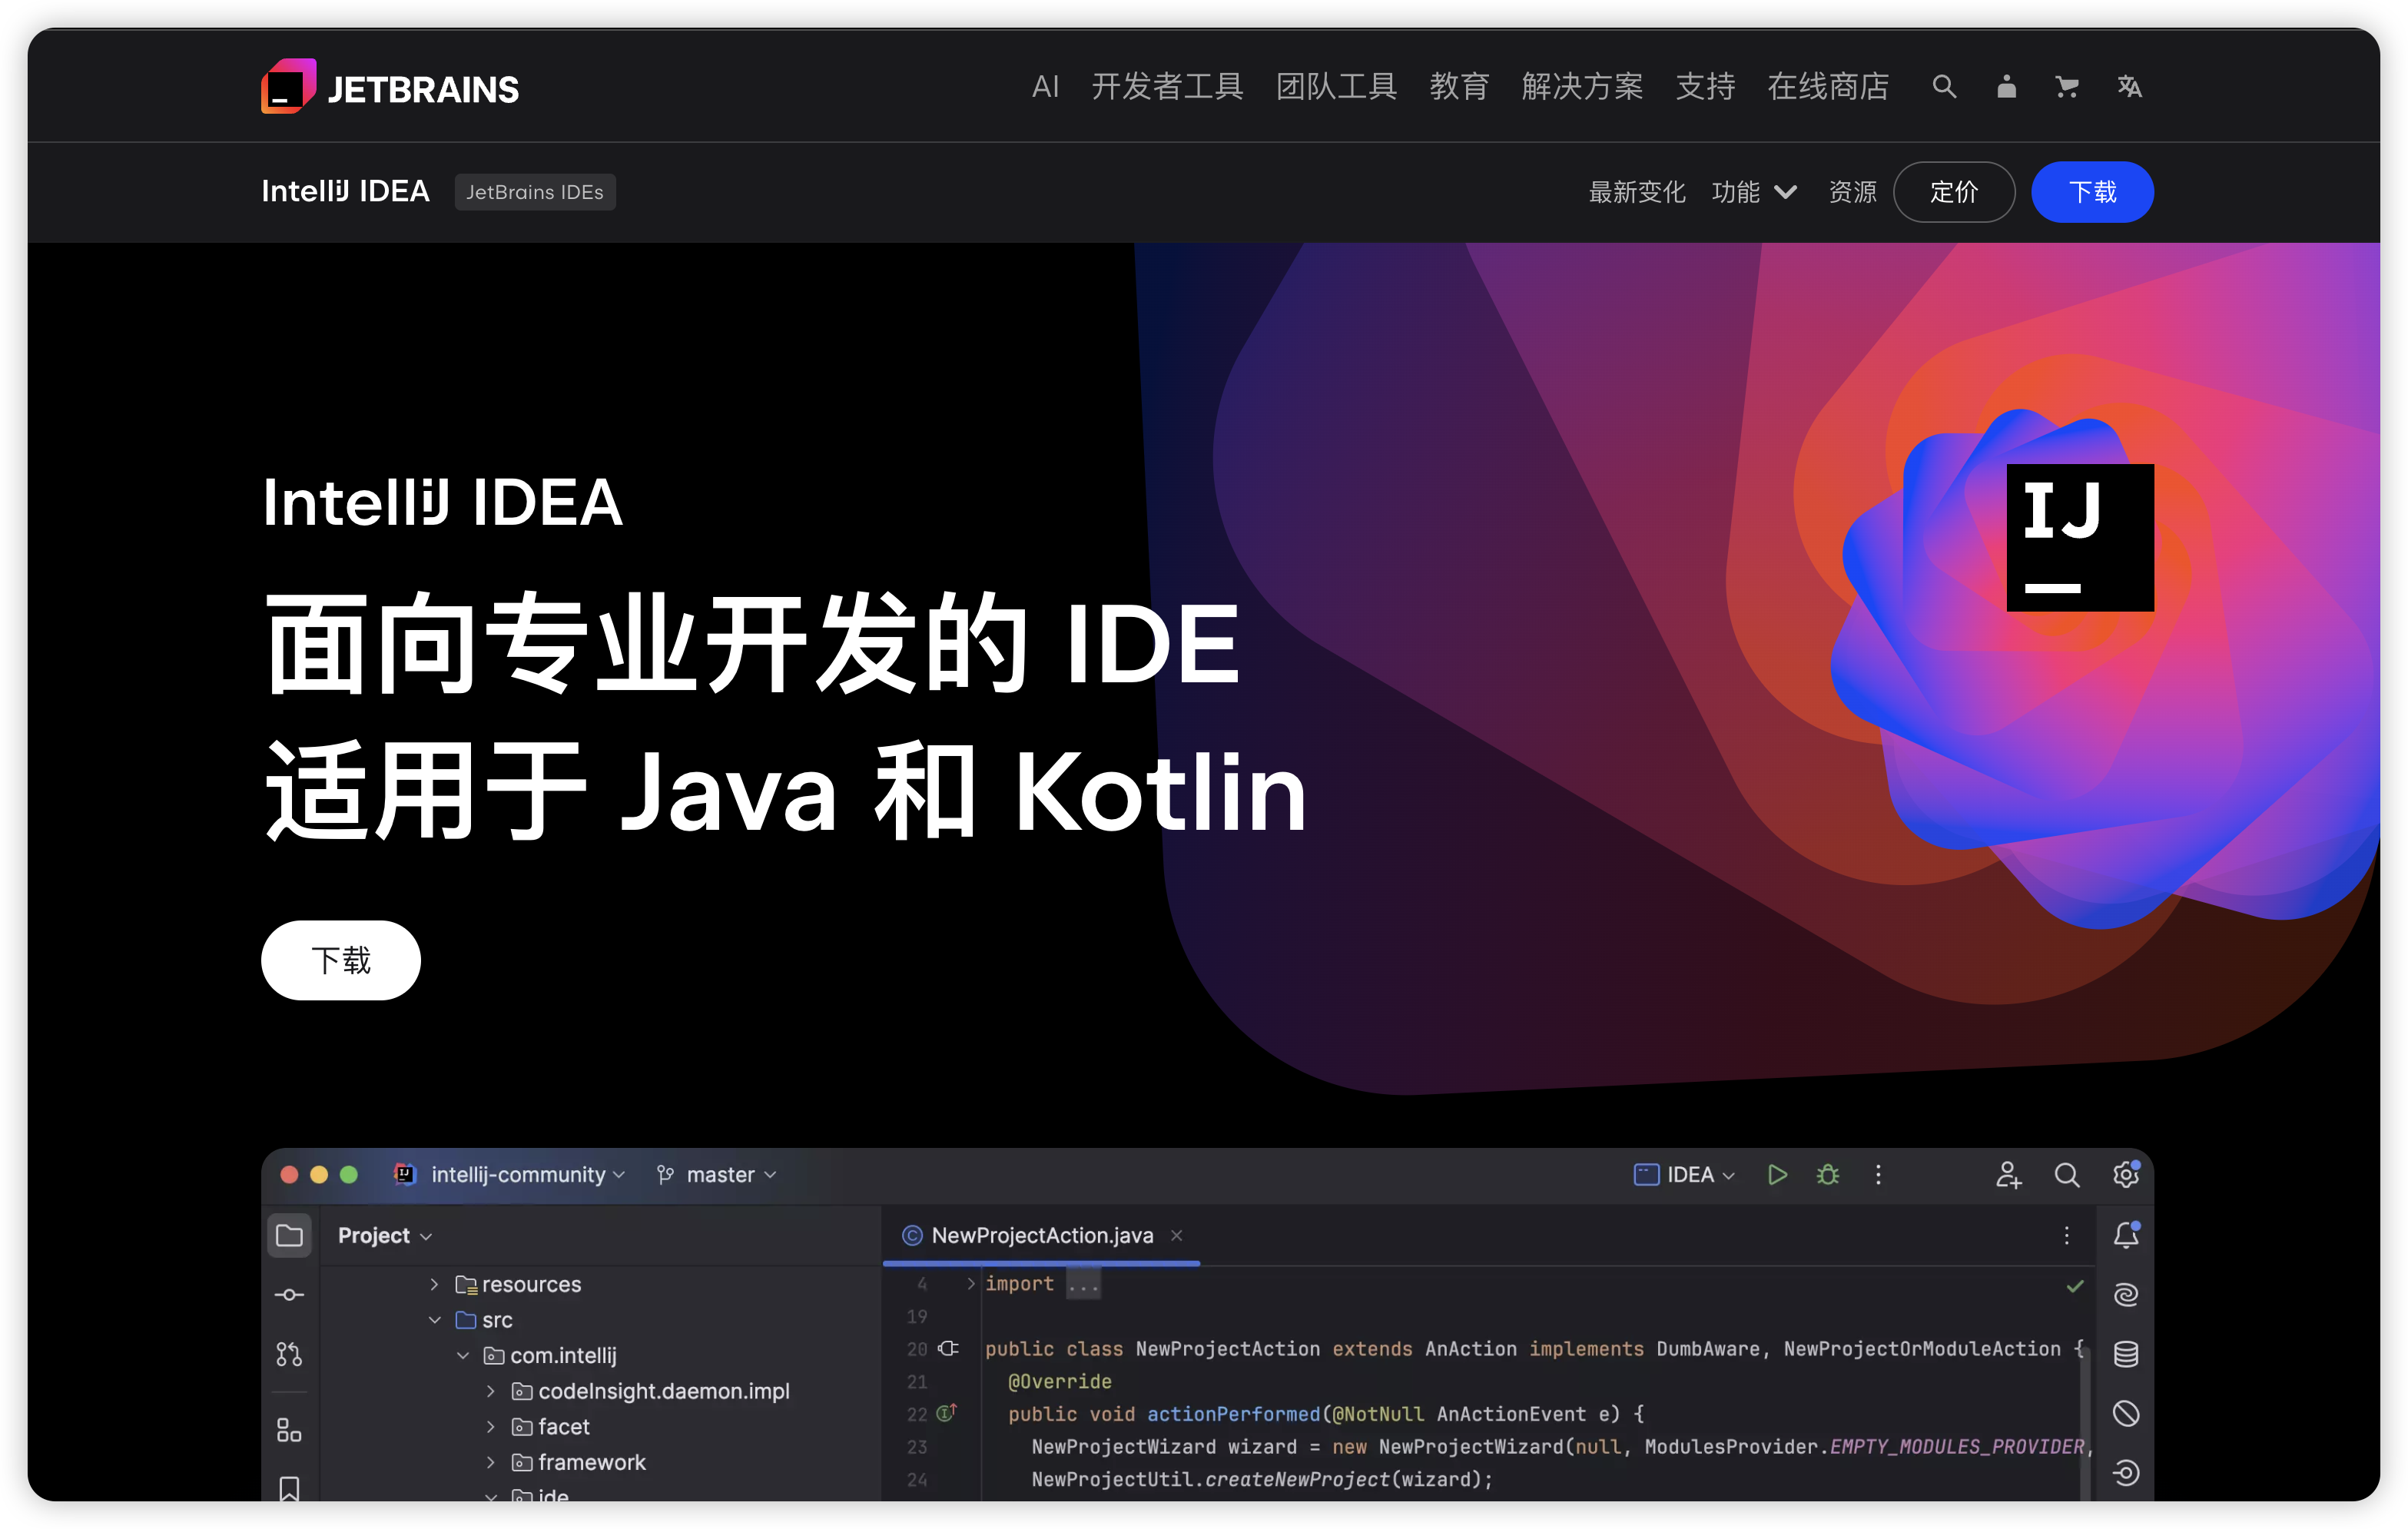2408x1529 pixels.
Task: Click the @Override annotation in editor
Action: tap(1059, 1381)
